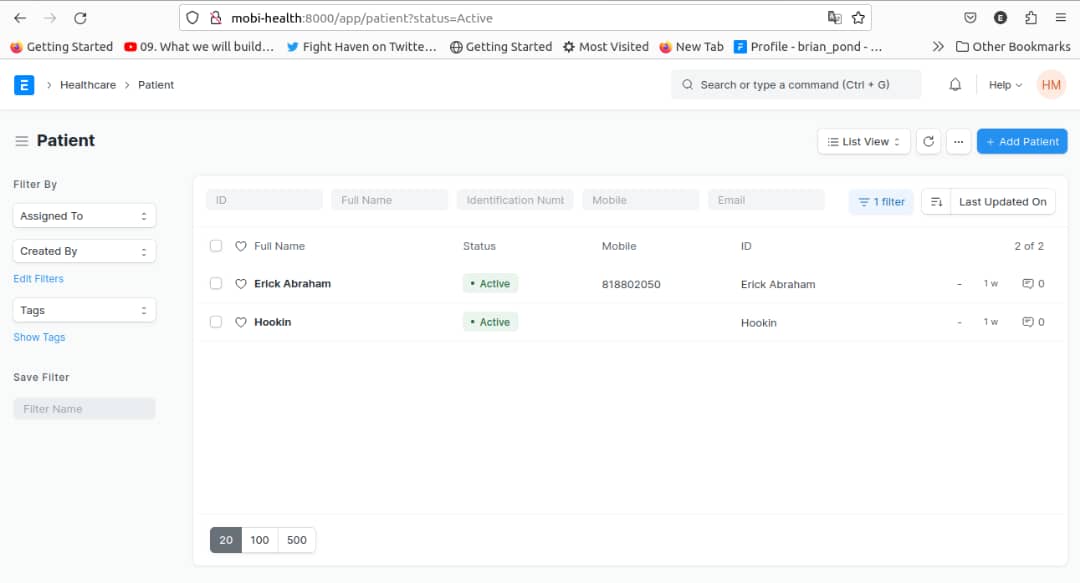
Task: Select 100 records per page
Action: (260, 540)
